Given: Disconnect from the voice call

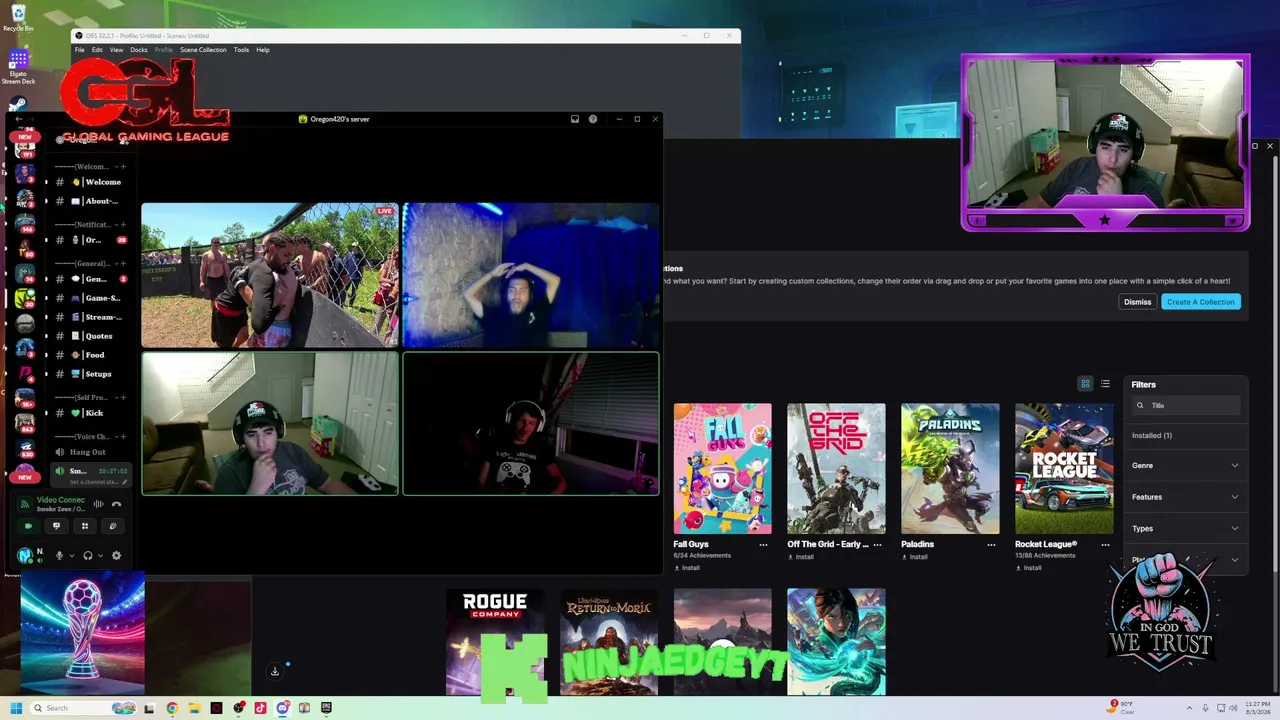Looking at the screenshot, I should pyautogui.click(x=117, y=504).
